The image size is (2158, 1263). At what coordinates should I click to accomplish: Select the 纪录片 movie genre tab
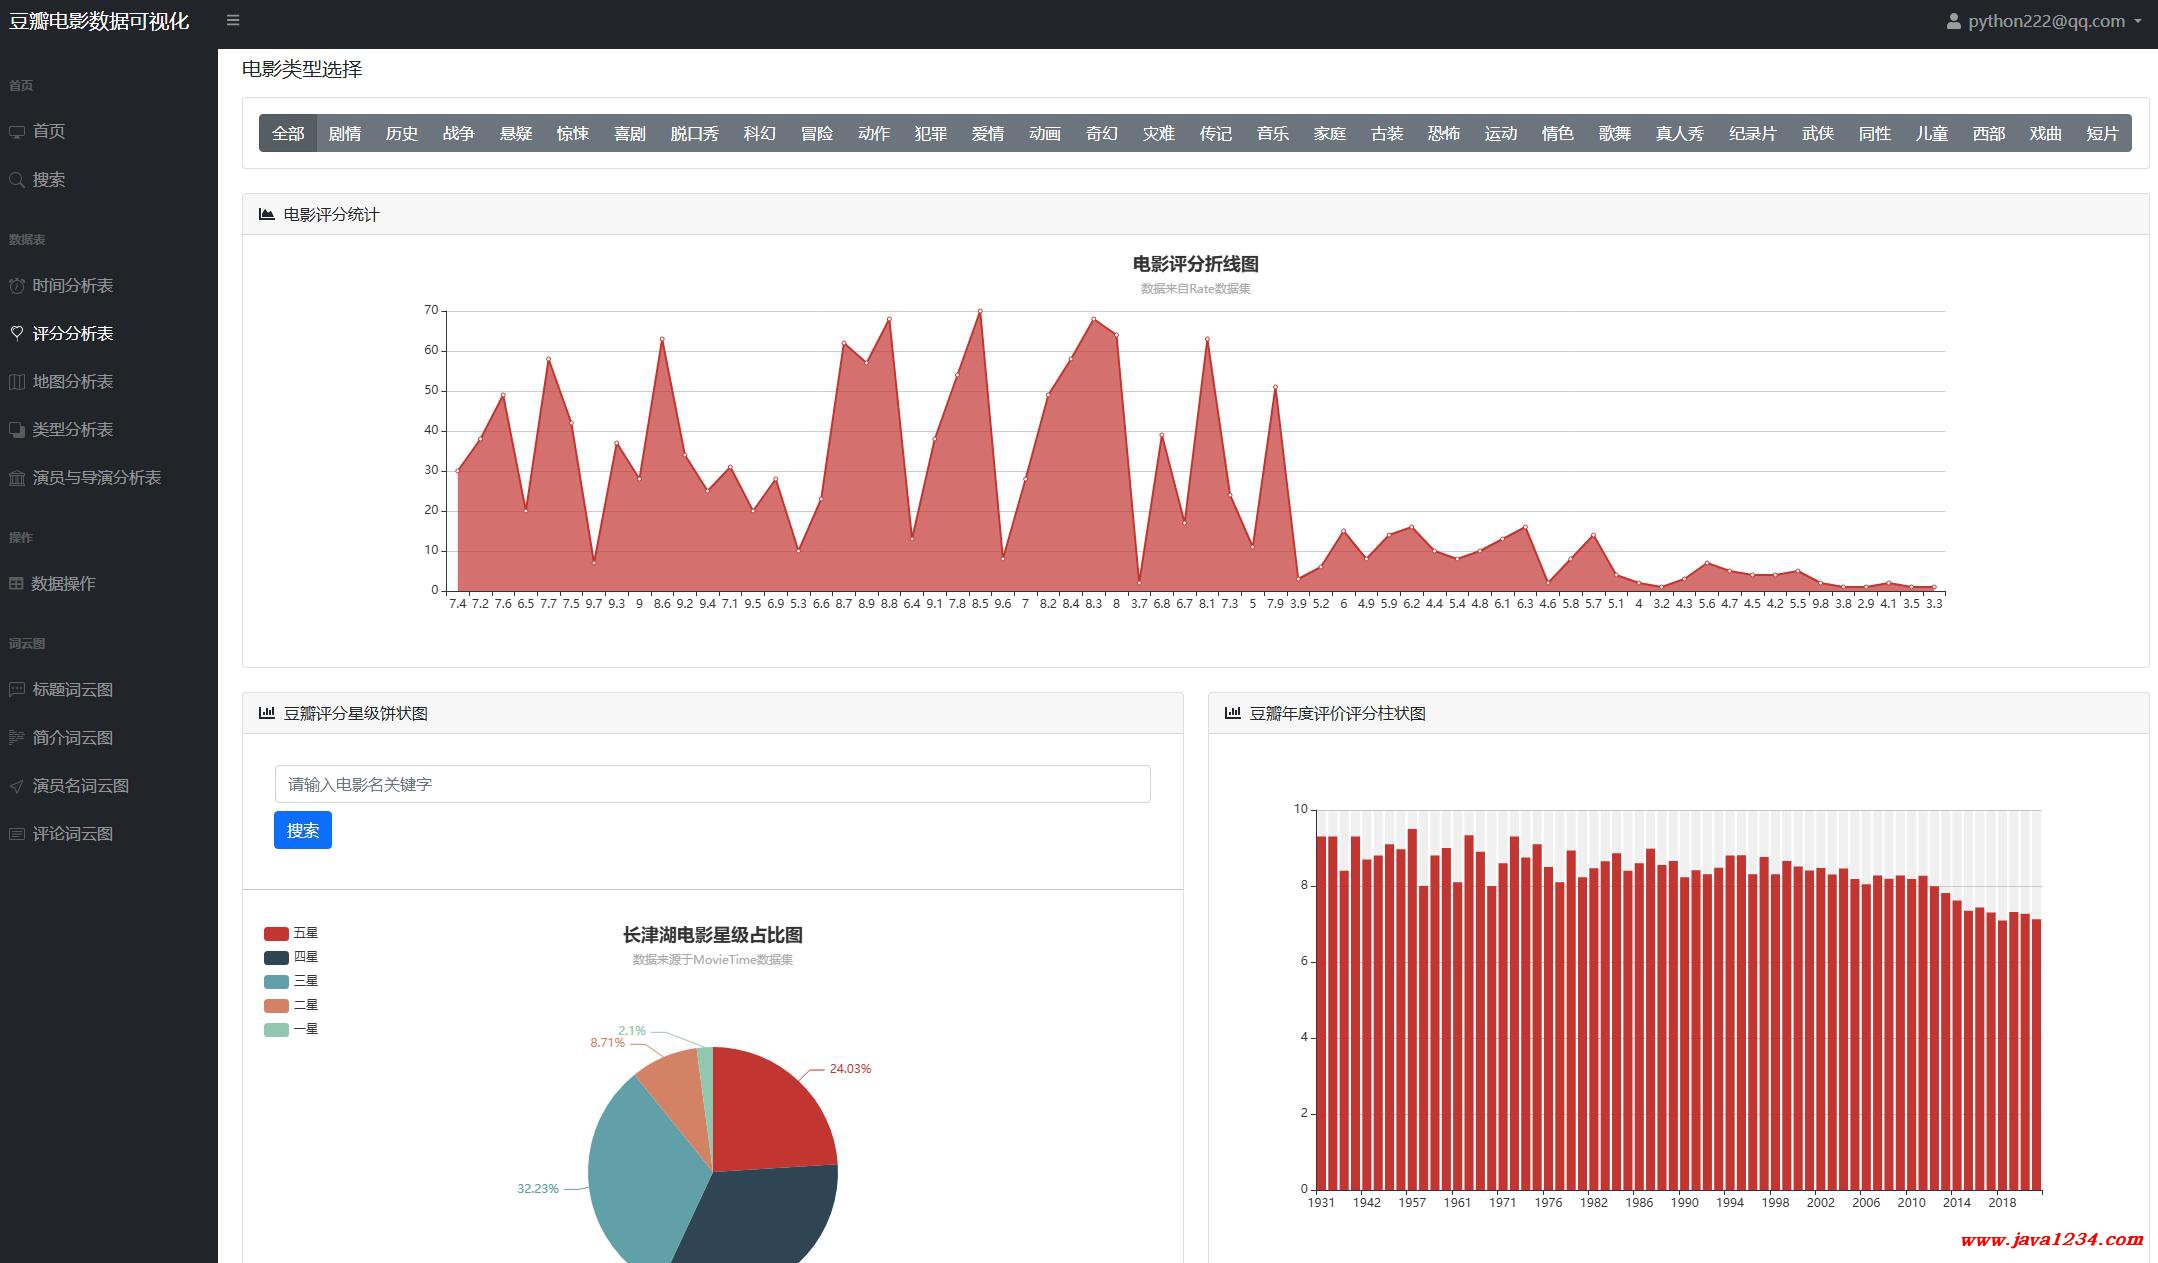pos(1752,133)
